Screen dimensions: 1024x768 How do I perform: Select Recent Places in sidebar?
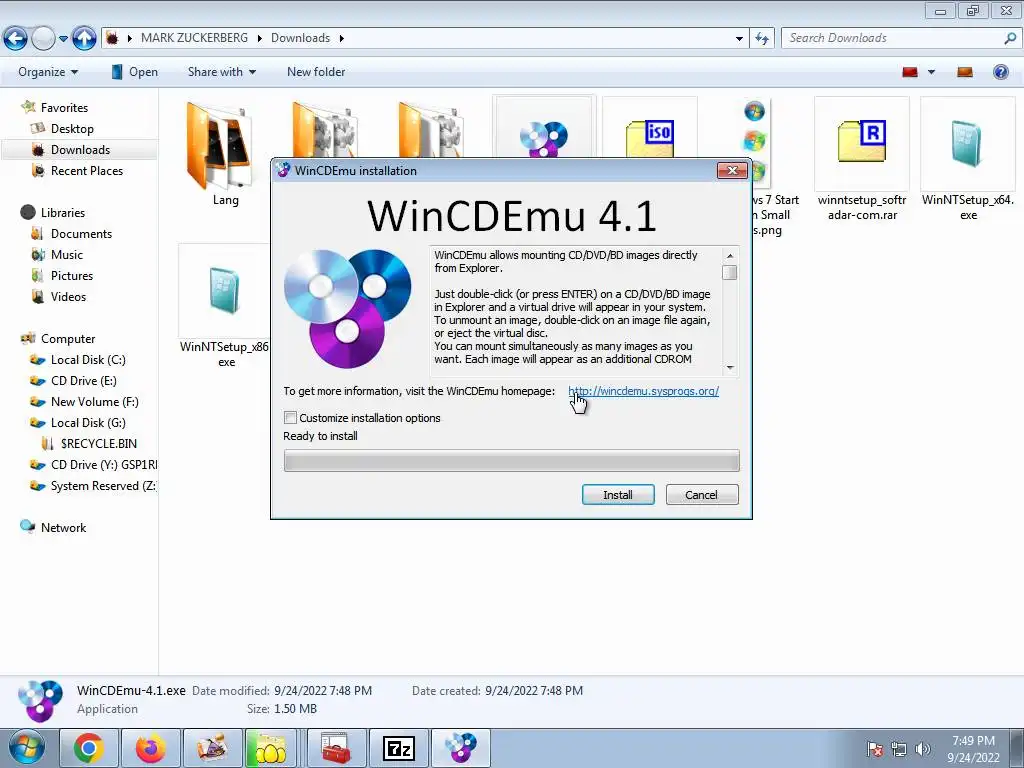pyautogui.click(x=87, y=170)
